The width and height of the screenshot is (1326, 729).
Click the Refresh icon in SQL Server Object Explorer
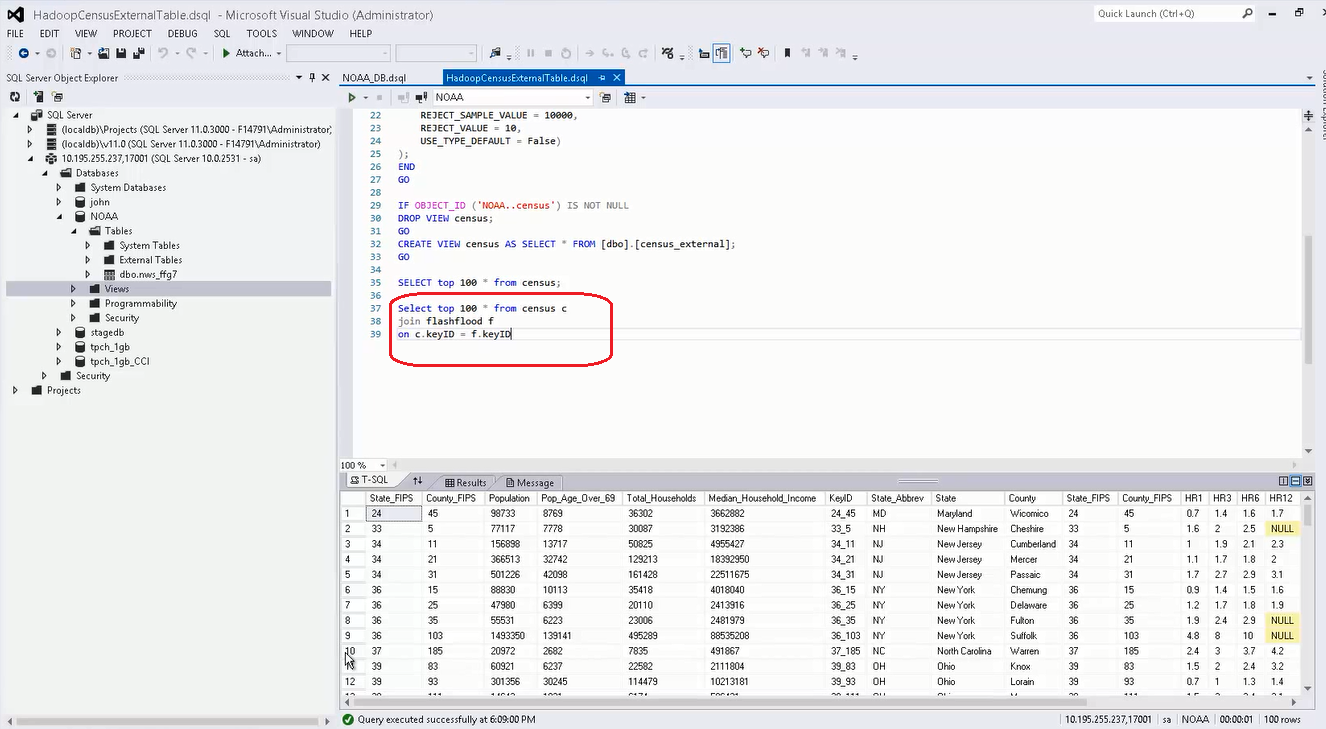[15, 97]
